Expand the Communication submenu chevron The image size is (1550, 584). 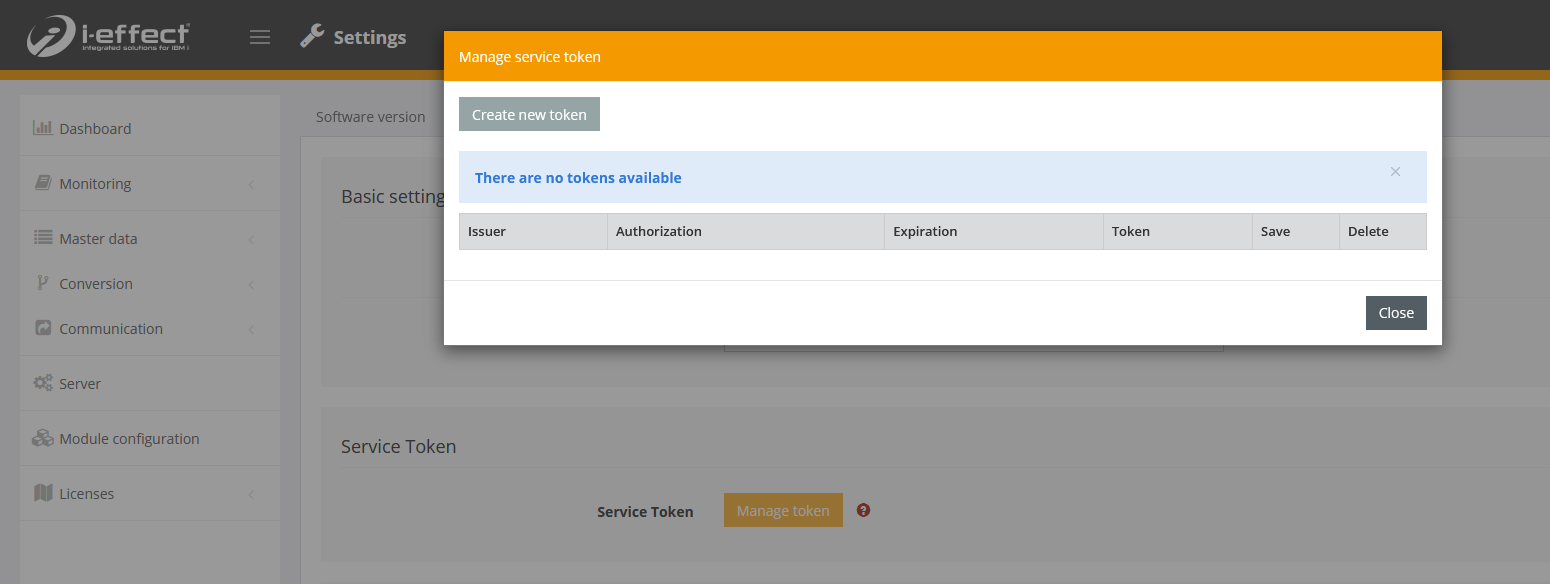pyautogui.click(x=251, y=329)
